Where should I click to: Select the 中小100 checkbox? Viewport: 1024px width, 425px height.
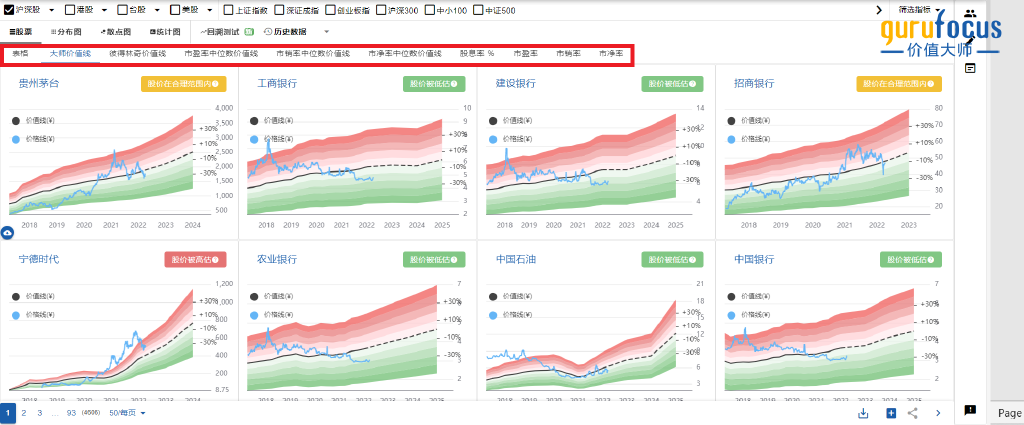(429, 10)
